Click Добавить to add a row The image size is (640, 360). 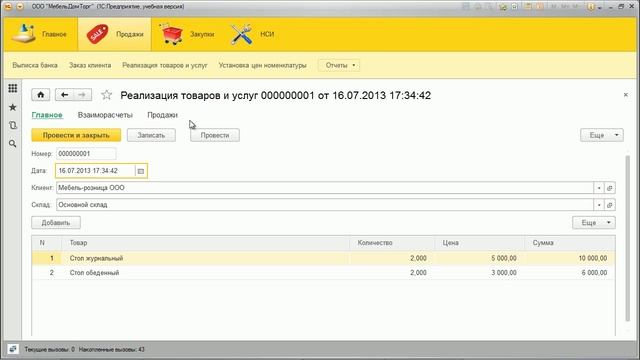tap(56, 222)
